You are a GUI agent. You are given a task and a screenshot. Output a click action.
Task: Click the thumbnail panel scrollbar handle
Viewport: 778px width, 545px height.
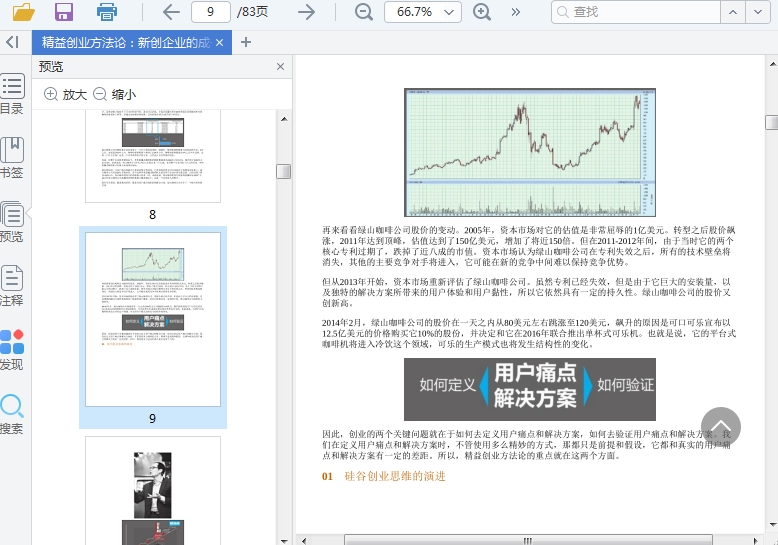click(283, 171)
